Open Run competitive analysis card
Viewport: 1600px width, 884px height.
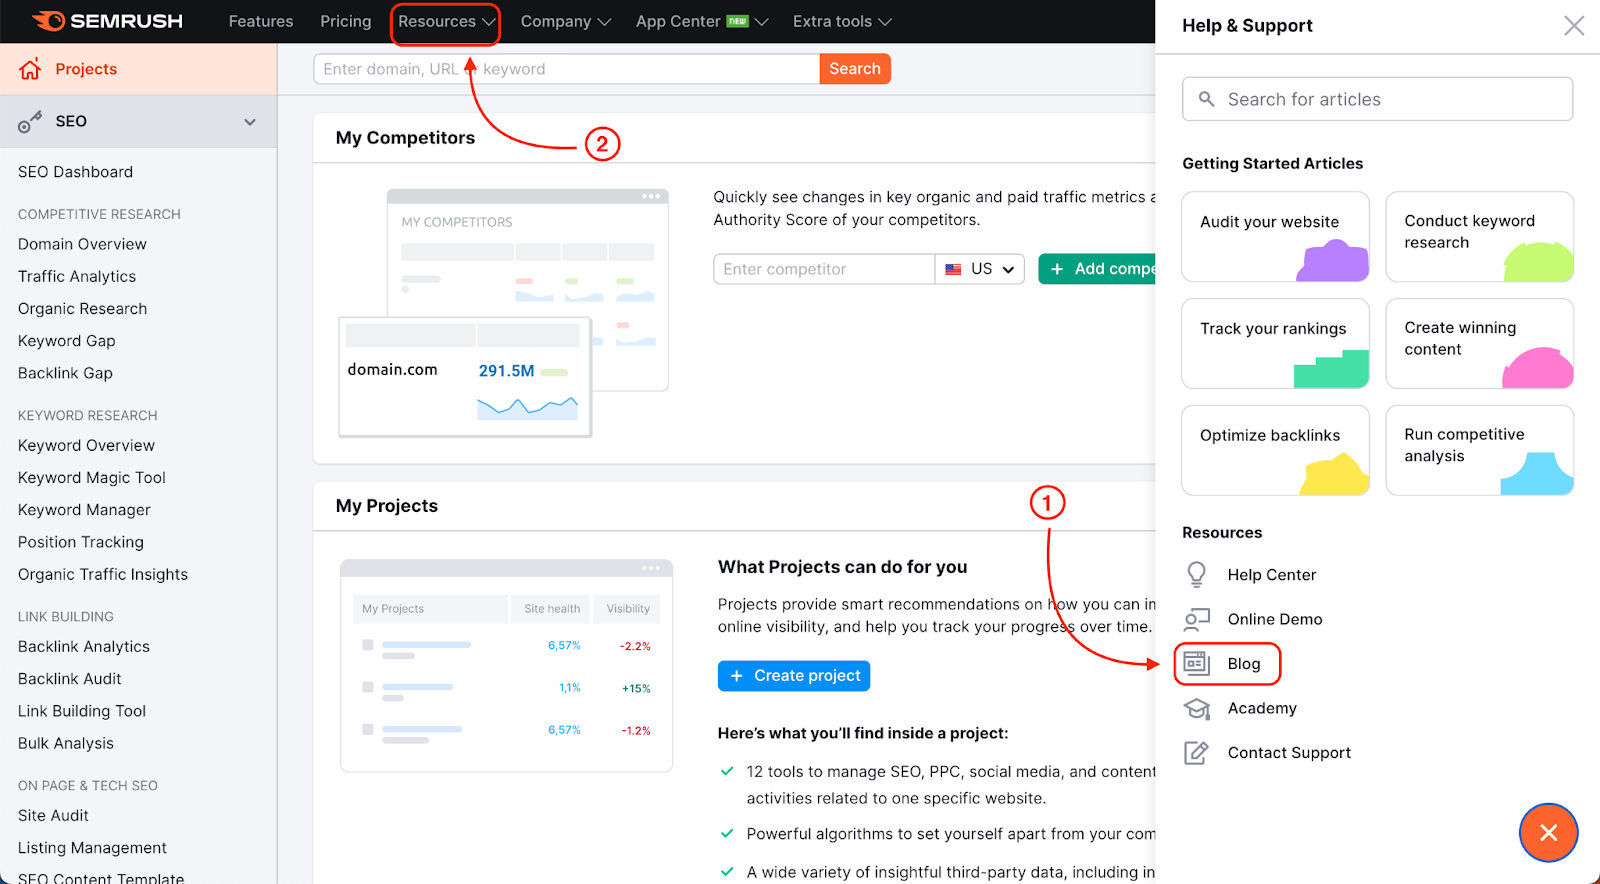[x=1480, y=450]
